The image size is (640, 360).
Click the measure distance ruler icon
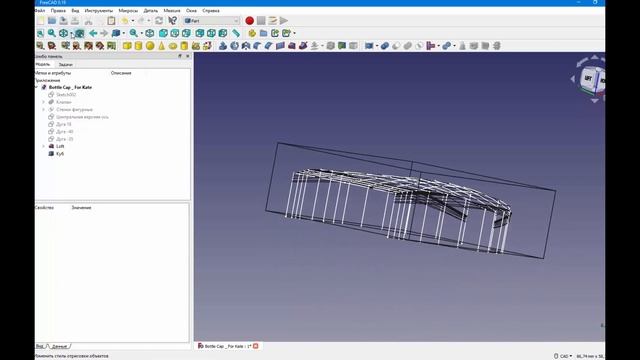tap(236, 33)
